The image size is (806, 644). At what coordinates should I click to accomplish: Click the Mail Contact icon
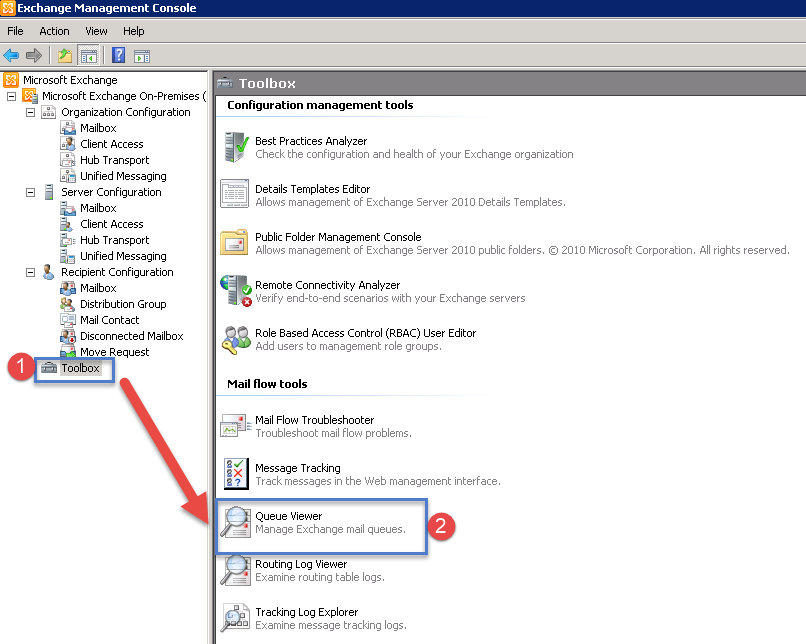click(68, 320)
